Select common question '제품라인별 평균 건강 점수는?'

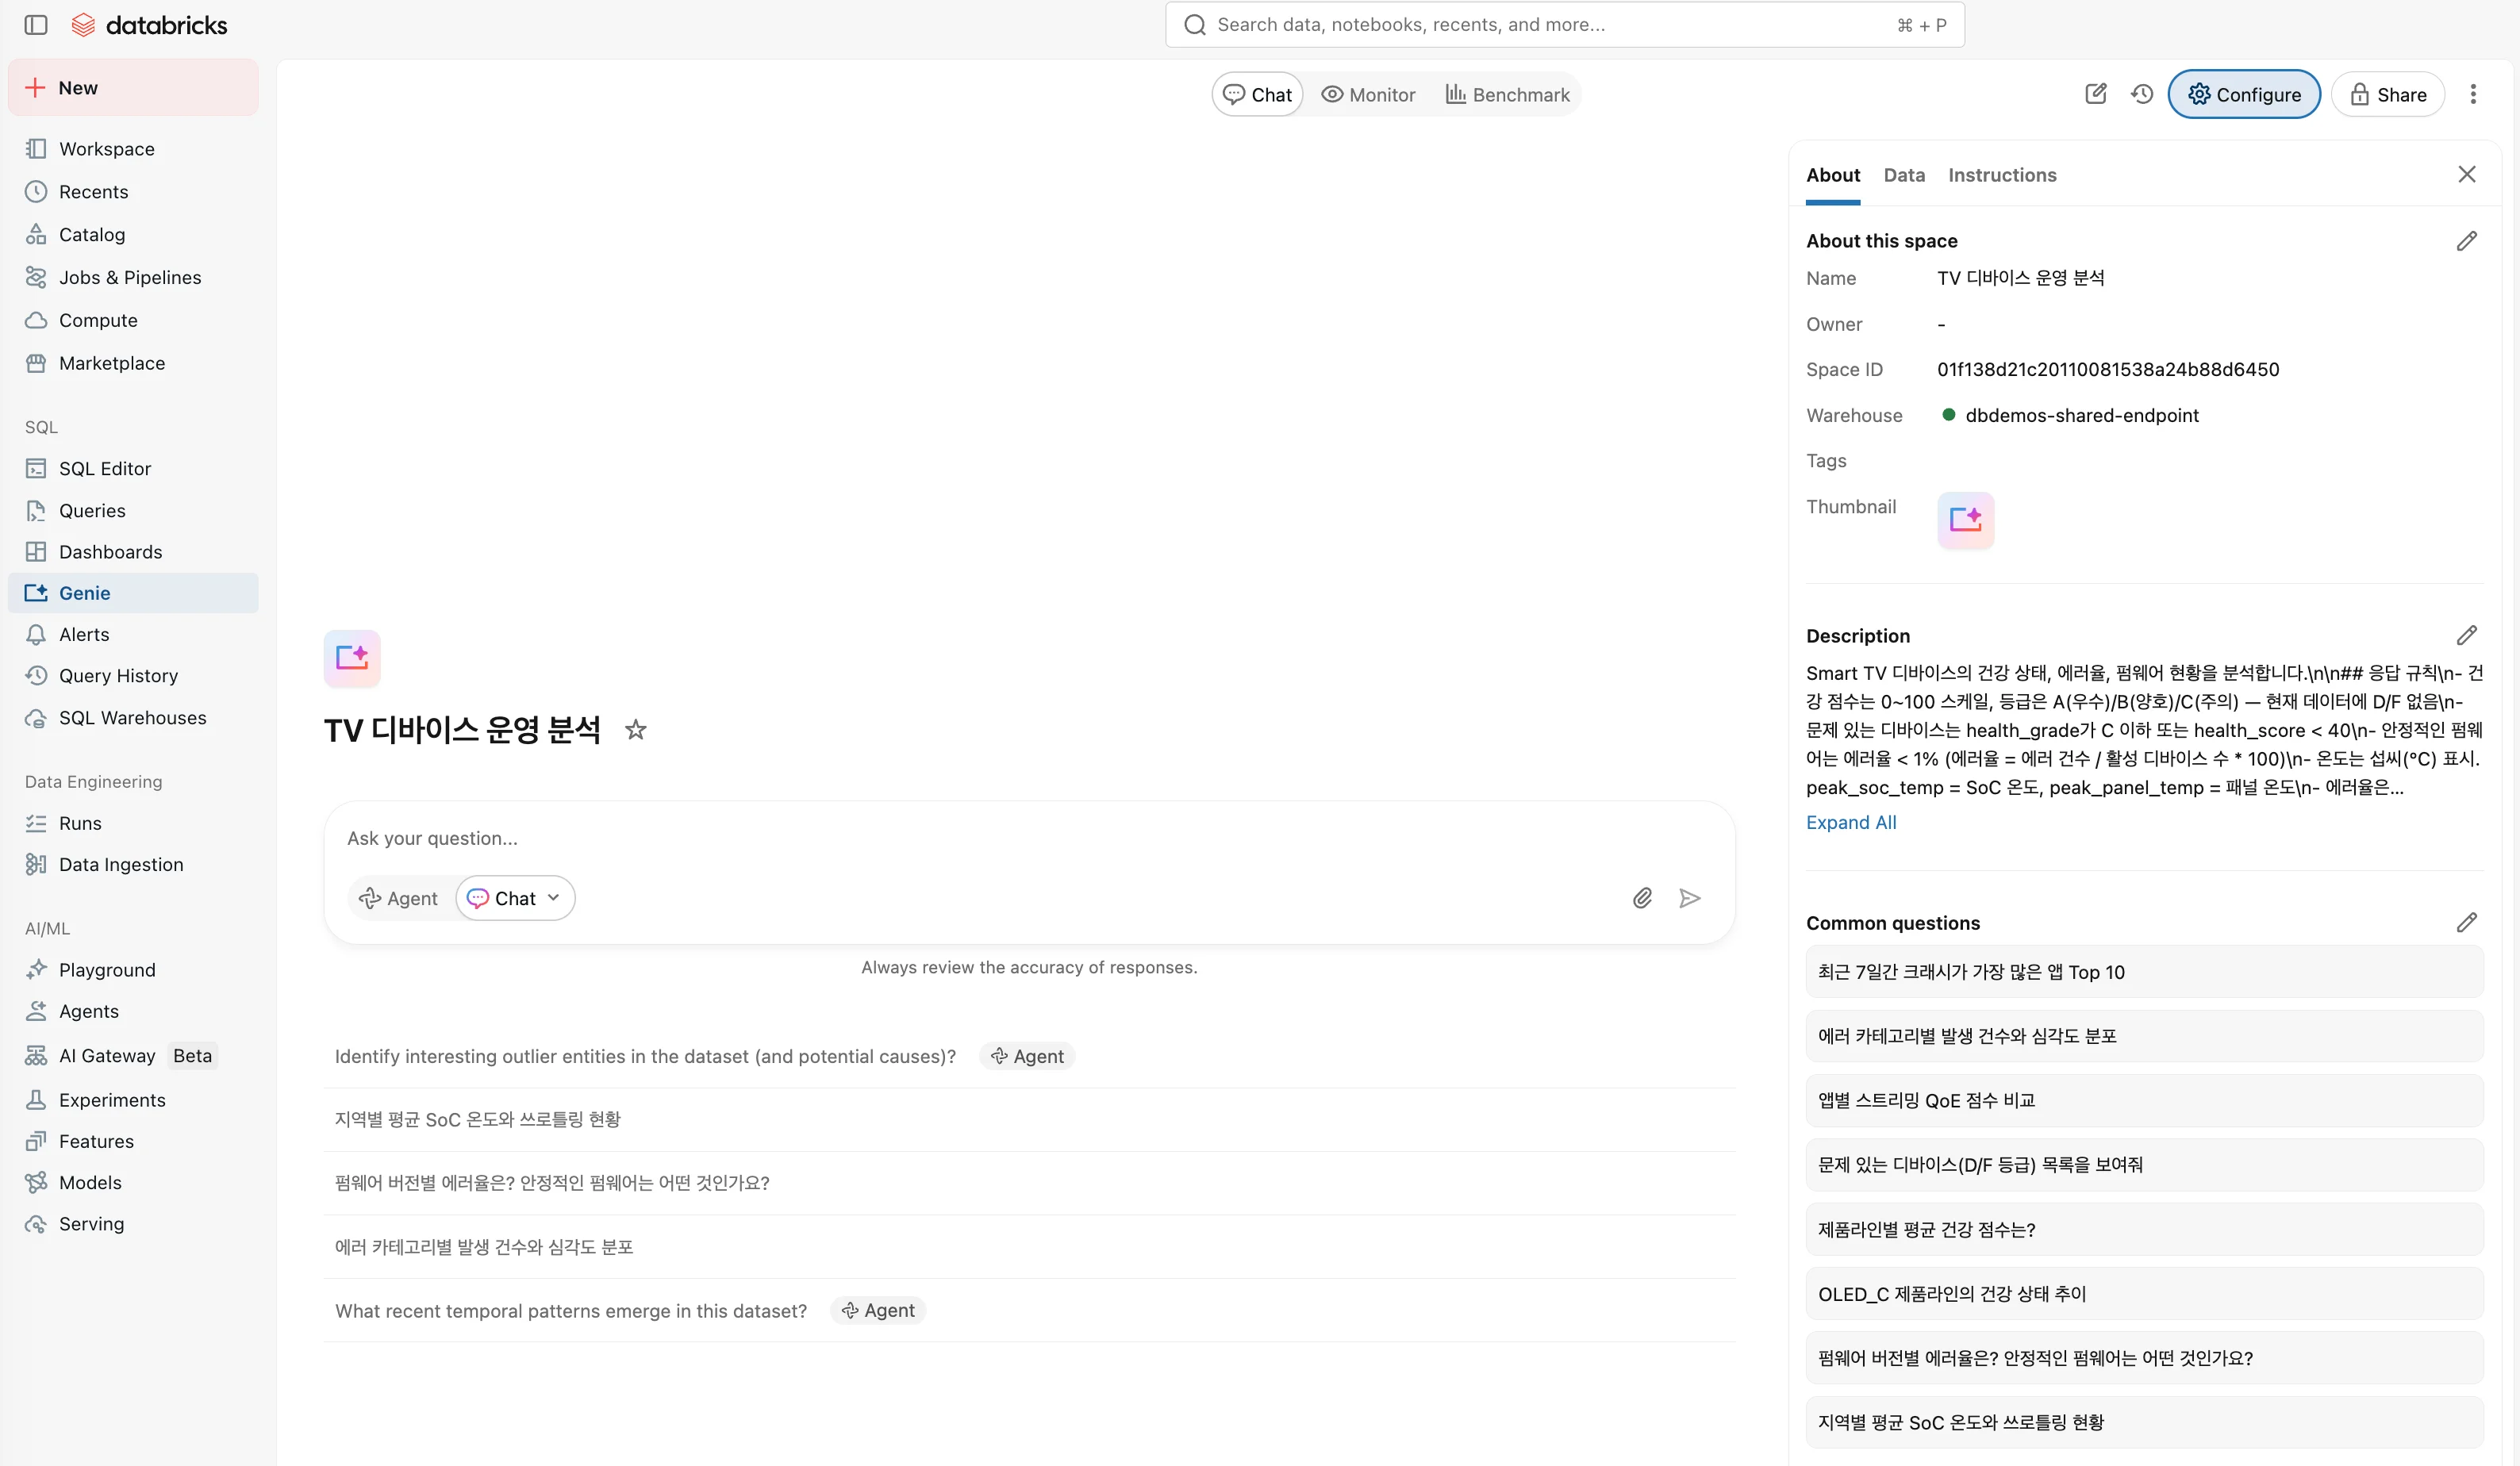pyautogui.click(x=2144, y=1230)
